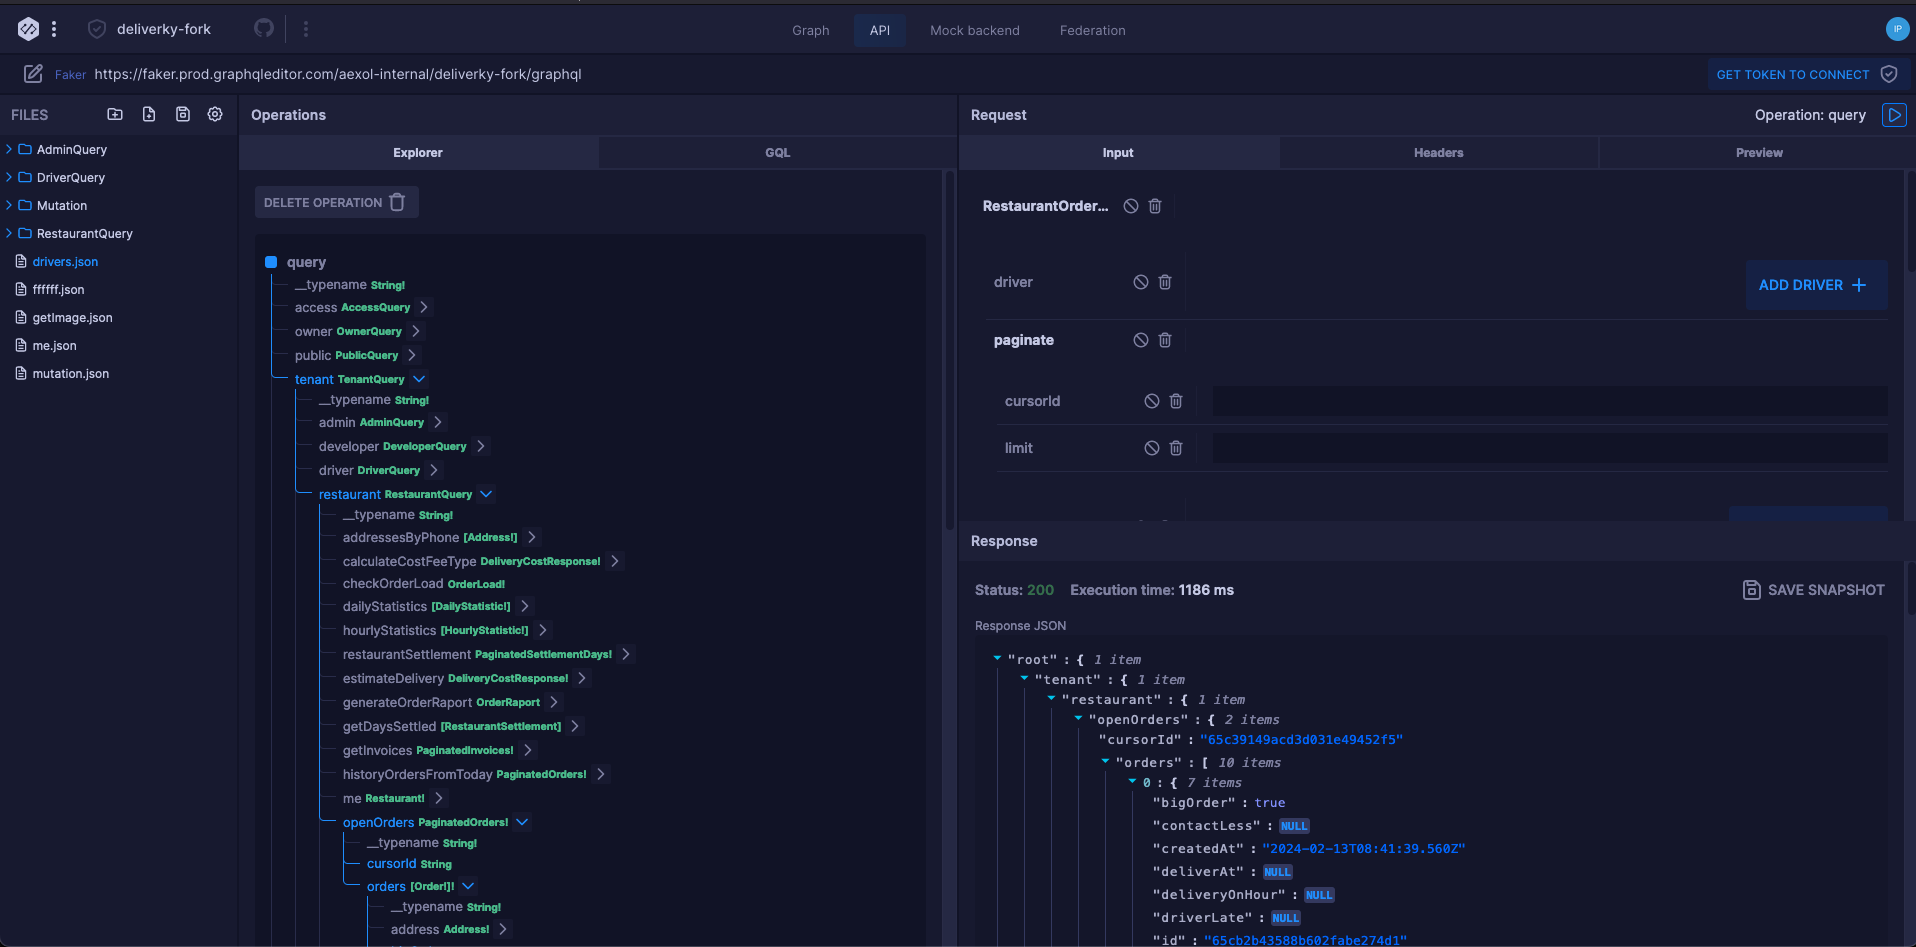
Task: Collapse the openOrders PaginatedOrders node
Action: (x=522, y=822)
